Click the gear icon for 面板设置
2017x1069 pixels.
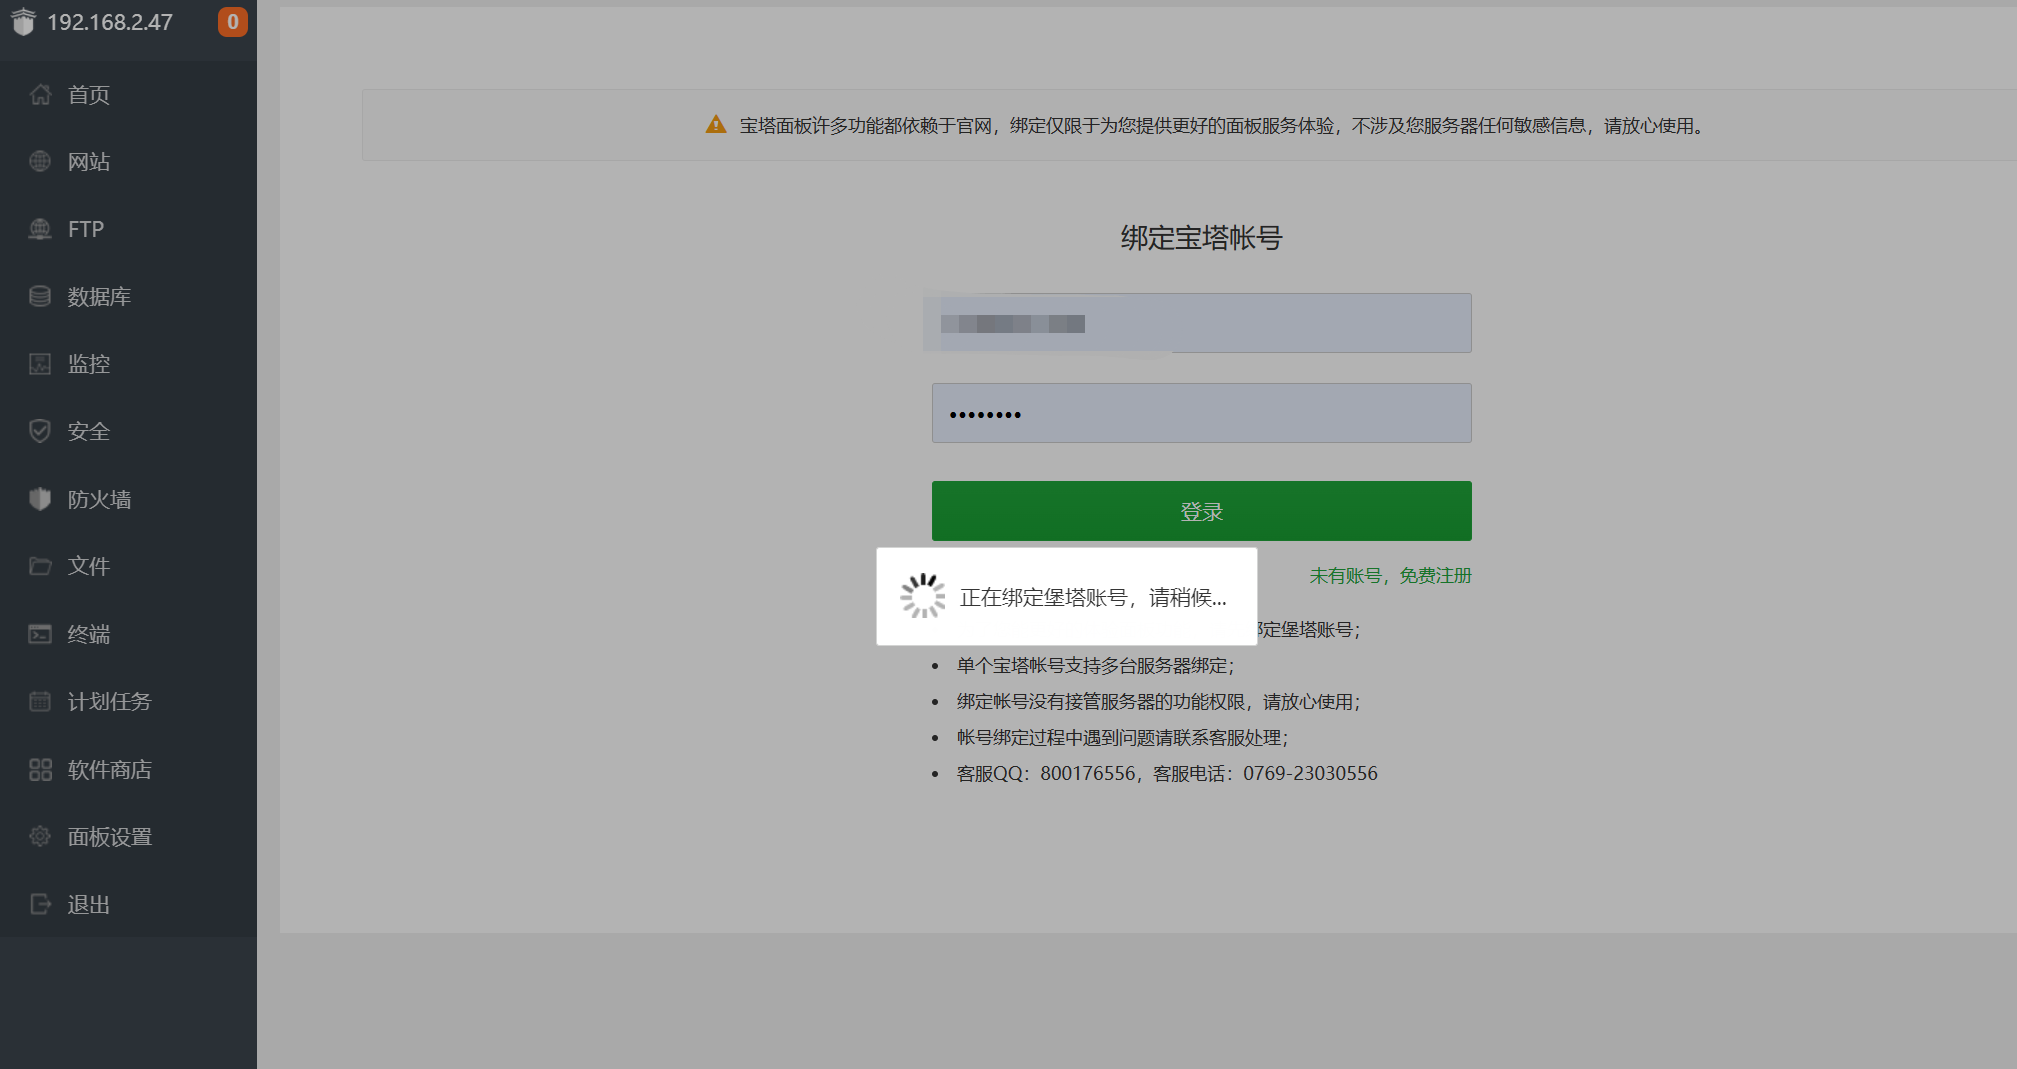(40, 836)
